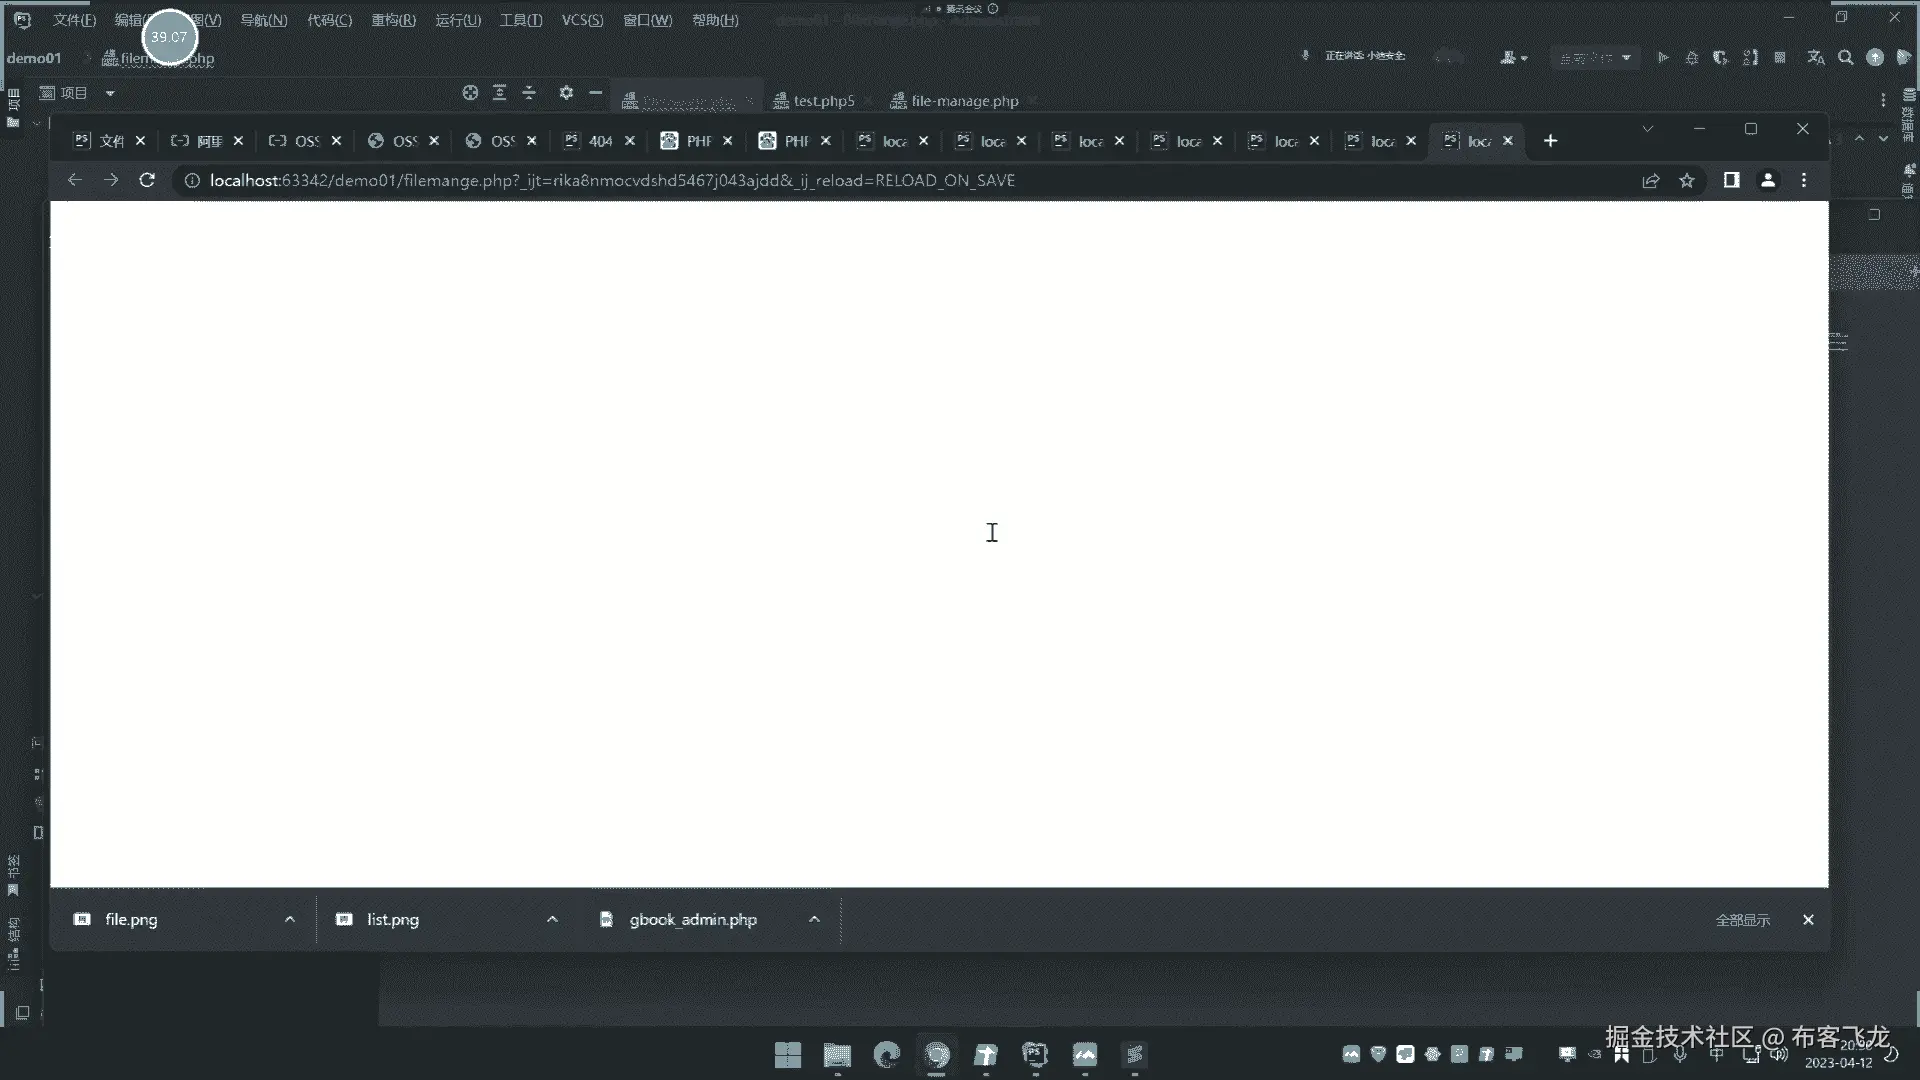
Task: Open the 代码(C) menu
Action: pos(329,20)
